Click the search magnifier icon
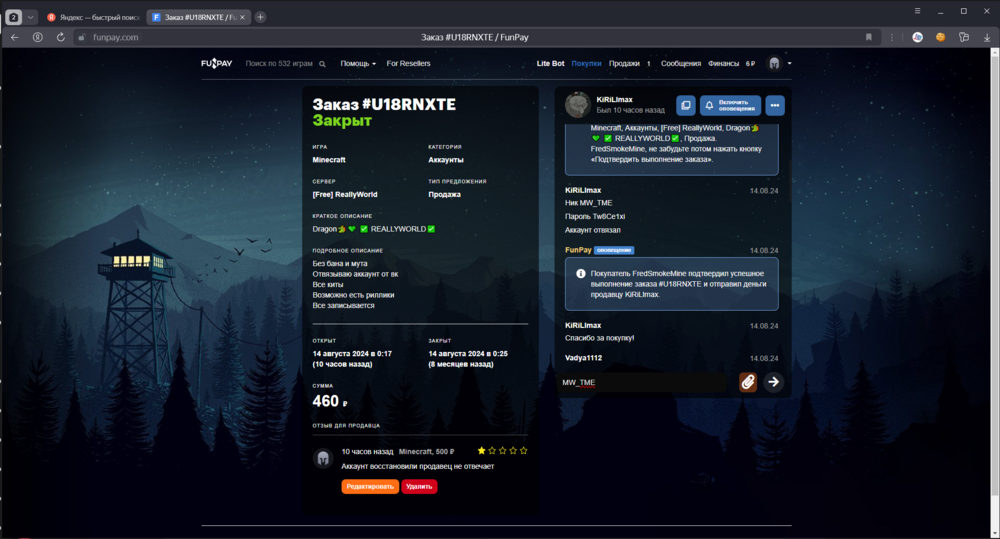The height and width of the screenshot is (539, 1000). click(322, 64)
